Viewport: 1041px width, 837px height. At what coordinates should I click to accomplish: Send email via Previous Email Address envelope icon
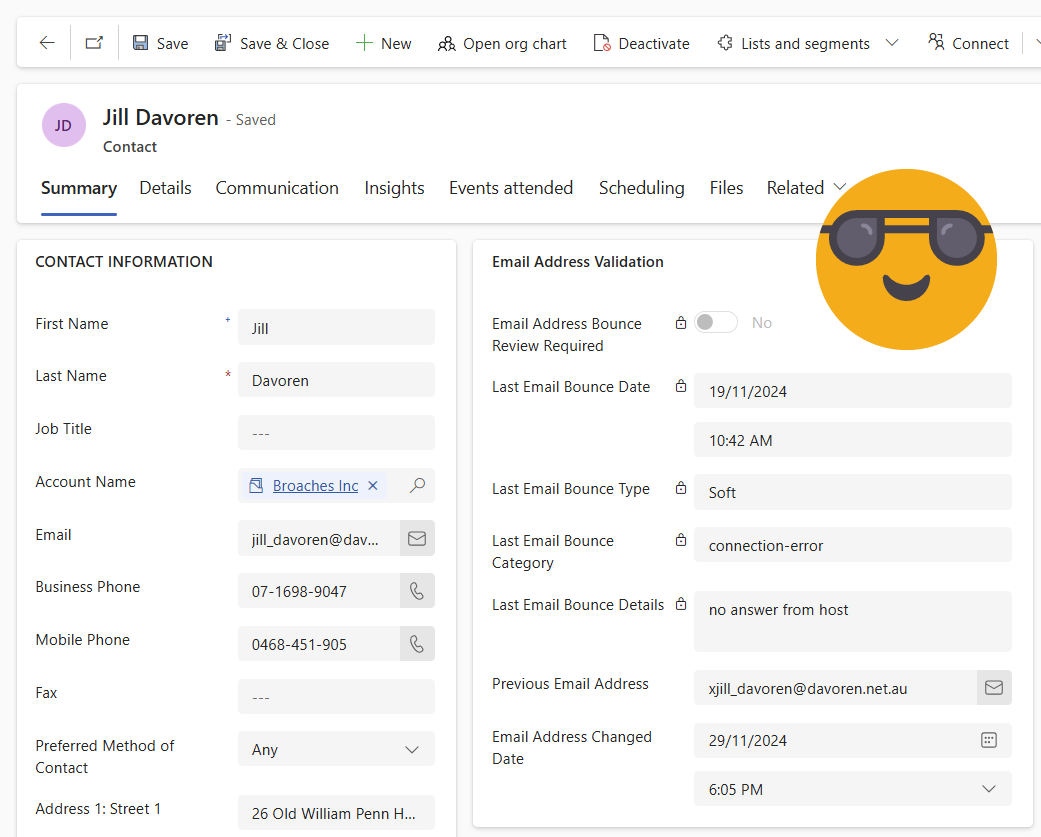pos(994,688)
